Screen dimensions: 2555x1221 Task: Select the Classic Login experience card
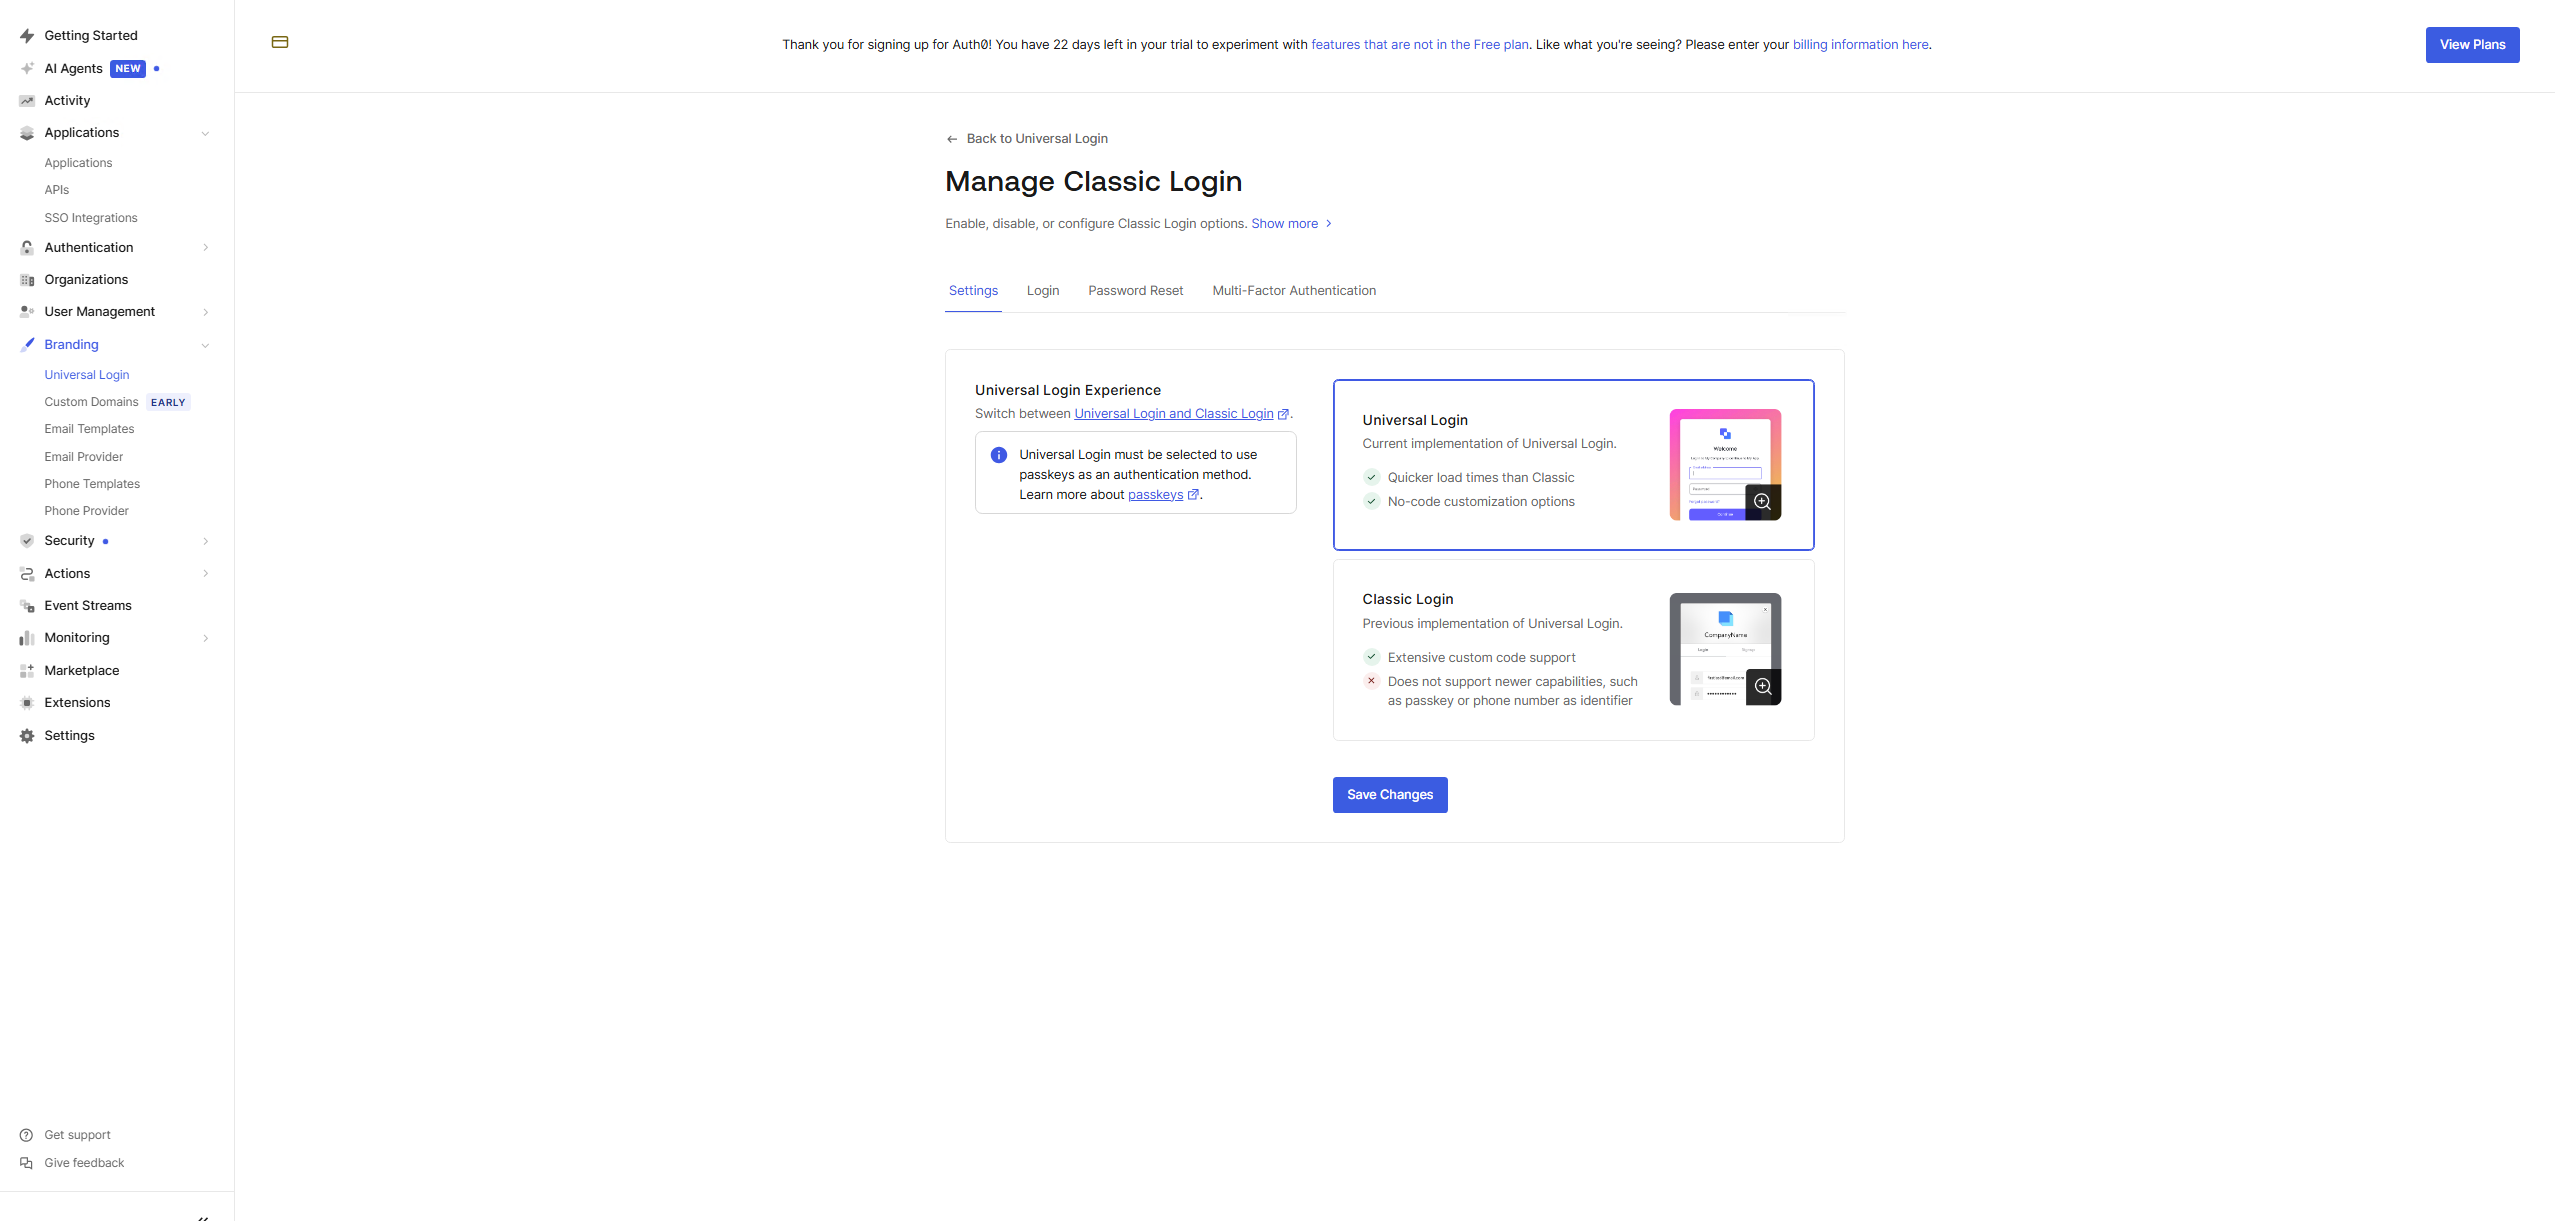1573,650
